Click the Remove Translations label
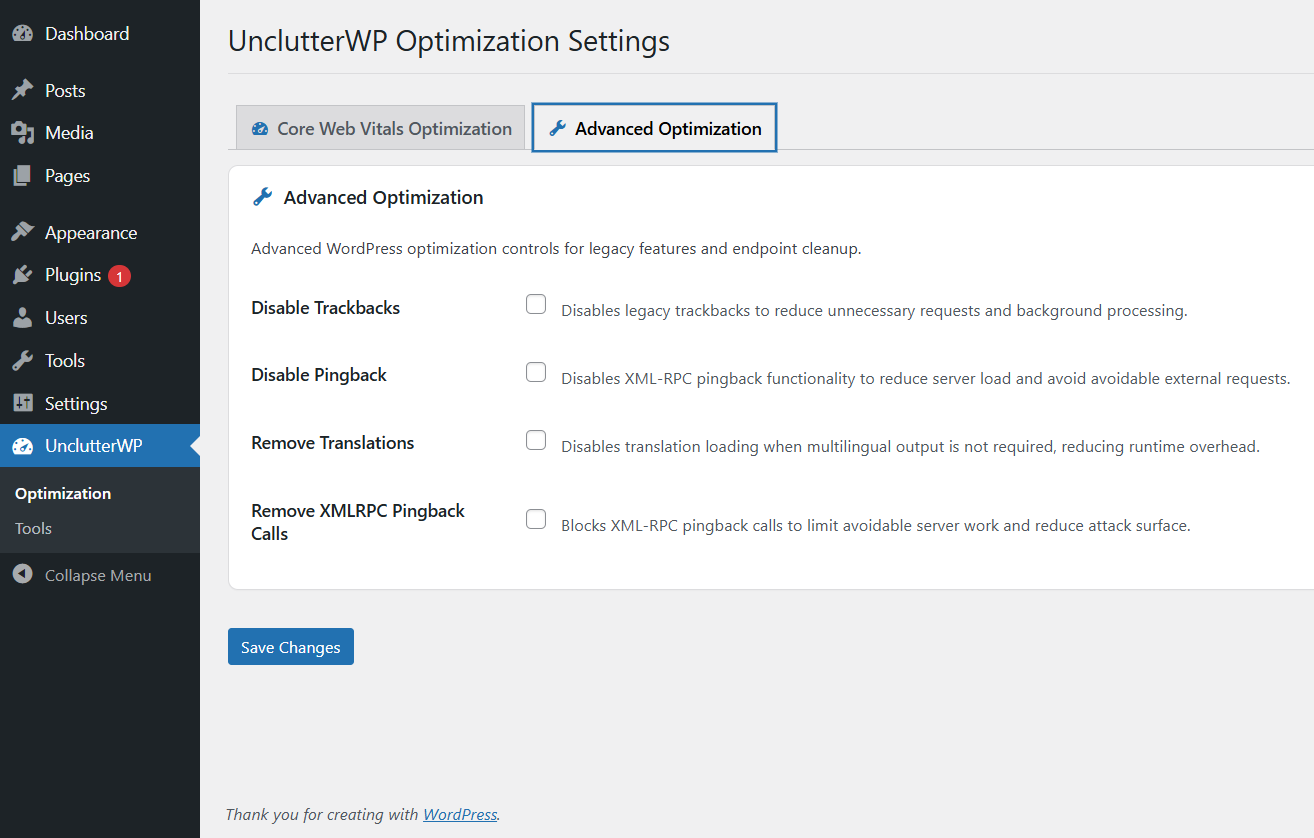 333,443
